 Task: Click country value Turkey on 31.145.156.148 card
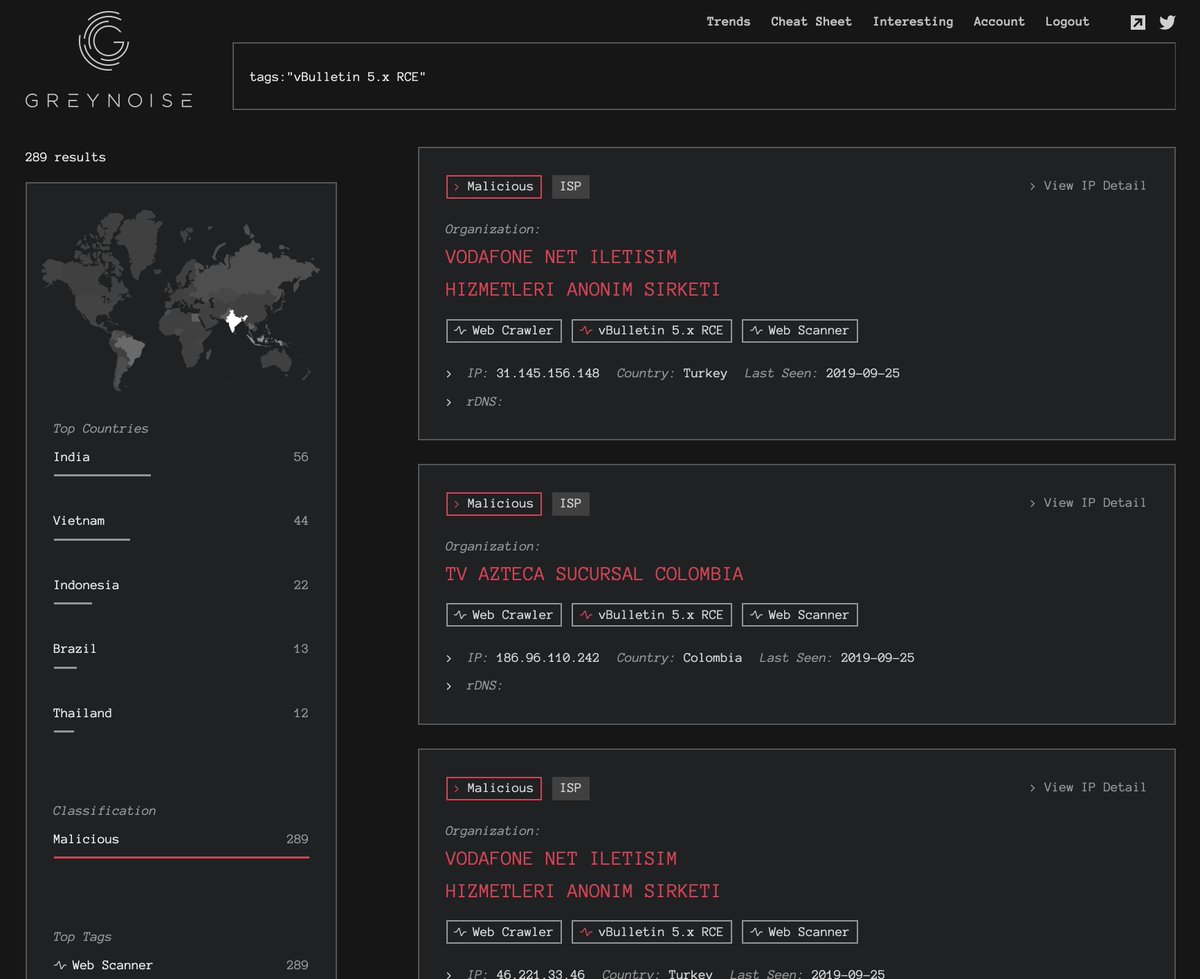705,374
